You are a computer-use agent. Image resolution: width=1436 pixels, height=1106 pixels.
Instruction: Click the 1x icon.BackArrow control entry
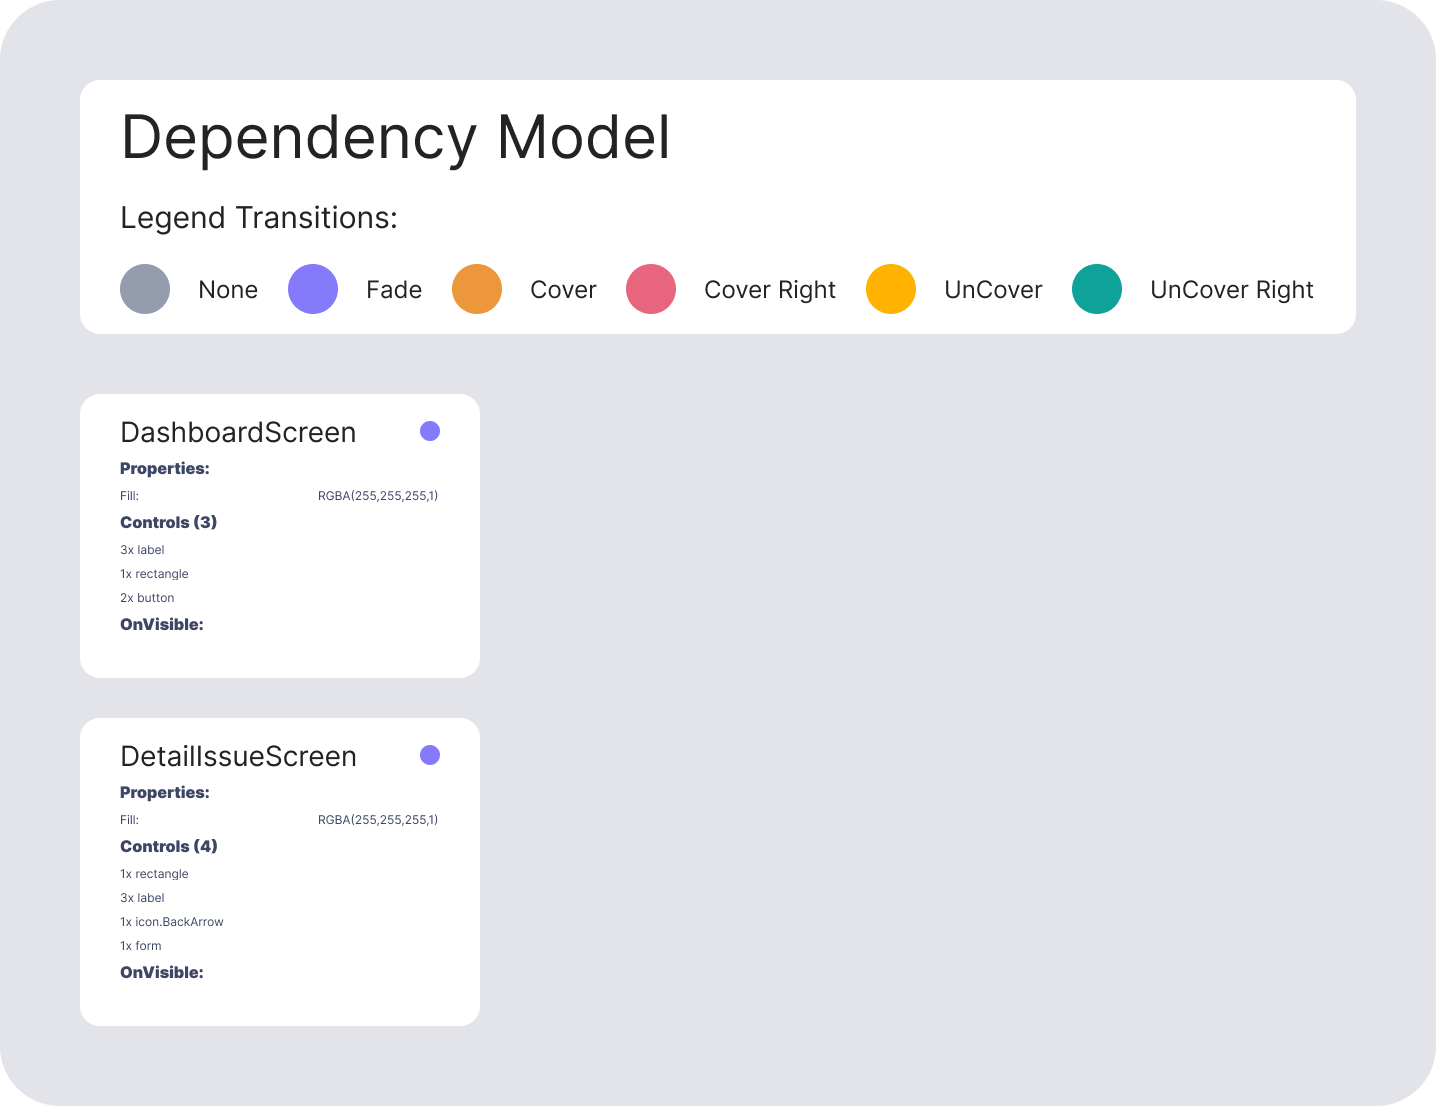tap(172, 922)
